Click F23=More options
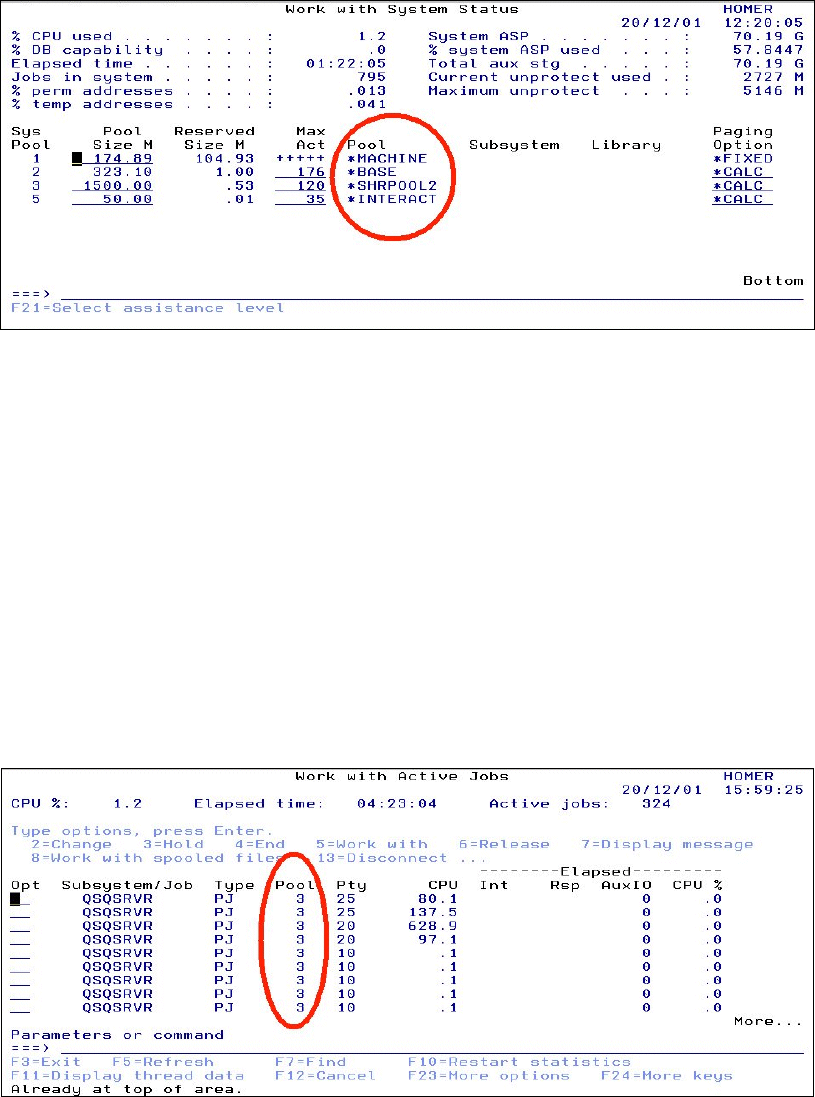 [488, 1075]
